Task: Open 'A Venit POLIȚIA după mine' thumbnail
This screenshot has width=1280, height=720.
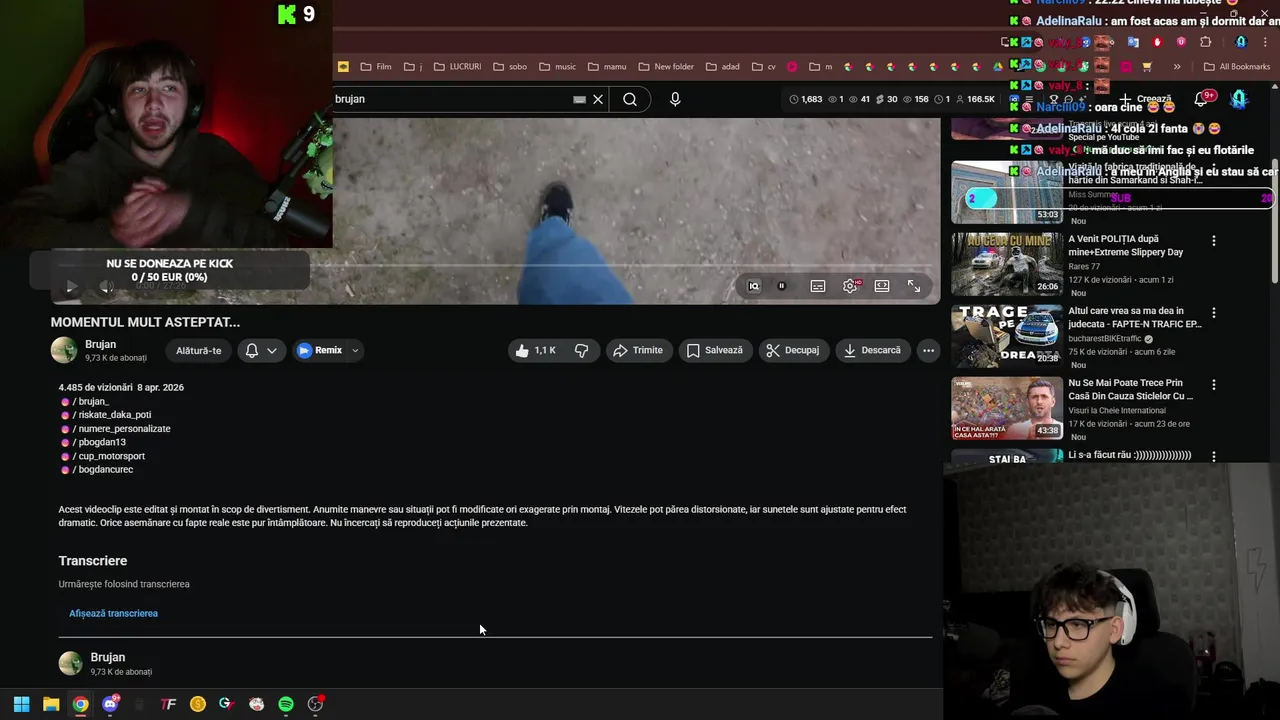Action: (1007, 264)
